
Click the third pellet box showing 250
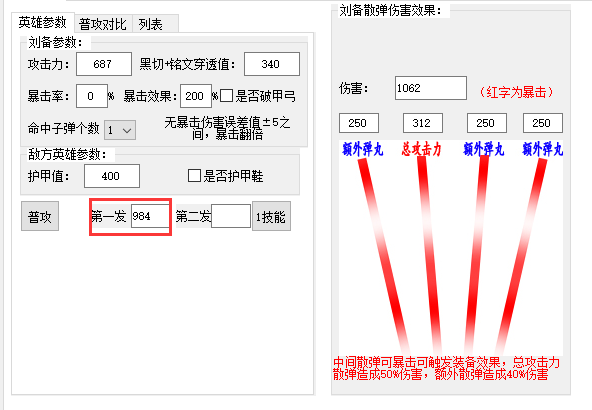coord(487,123)
